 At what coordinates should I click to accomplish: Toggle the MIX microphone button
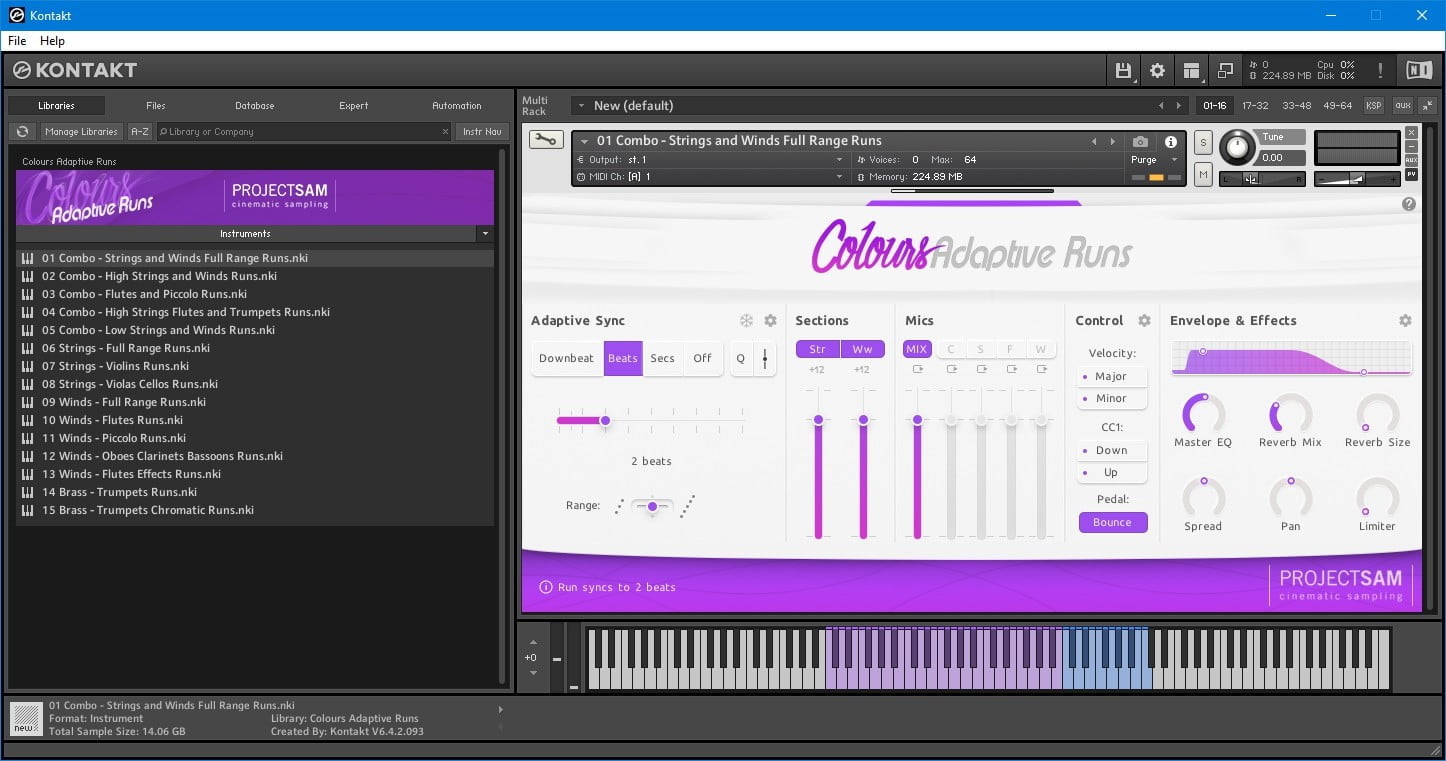pos(917,349)
